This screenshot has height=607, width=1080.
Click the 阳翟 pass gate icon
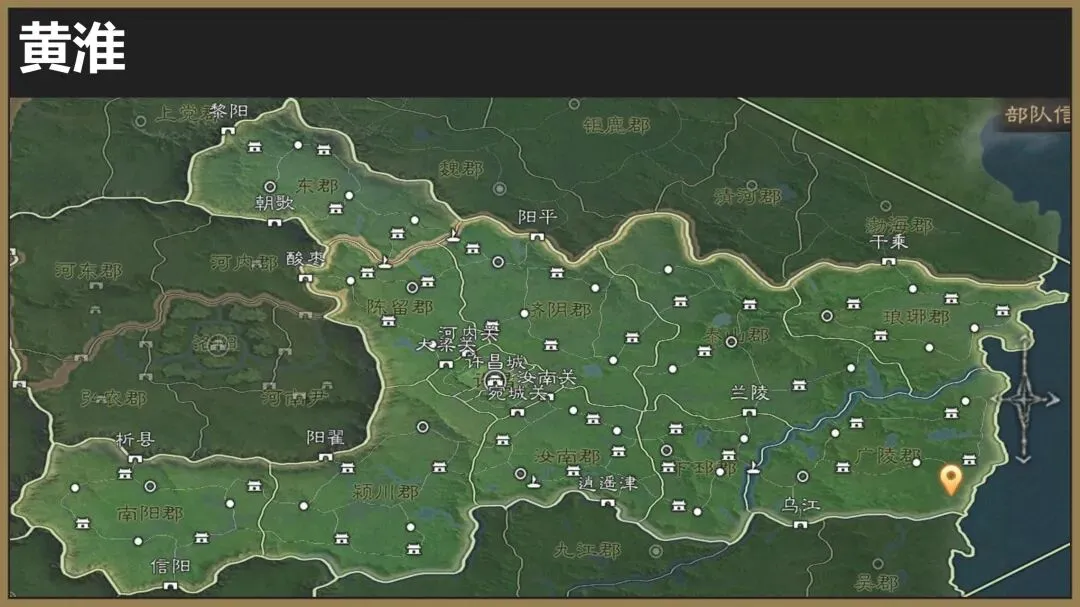point(325,456)
